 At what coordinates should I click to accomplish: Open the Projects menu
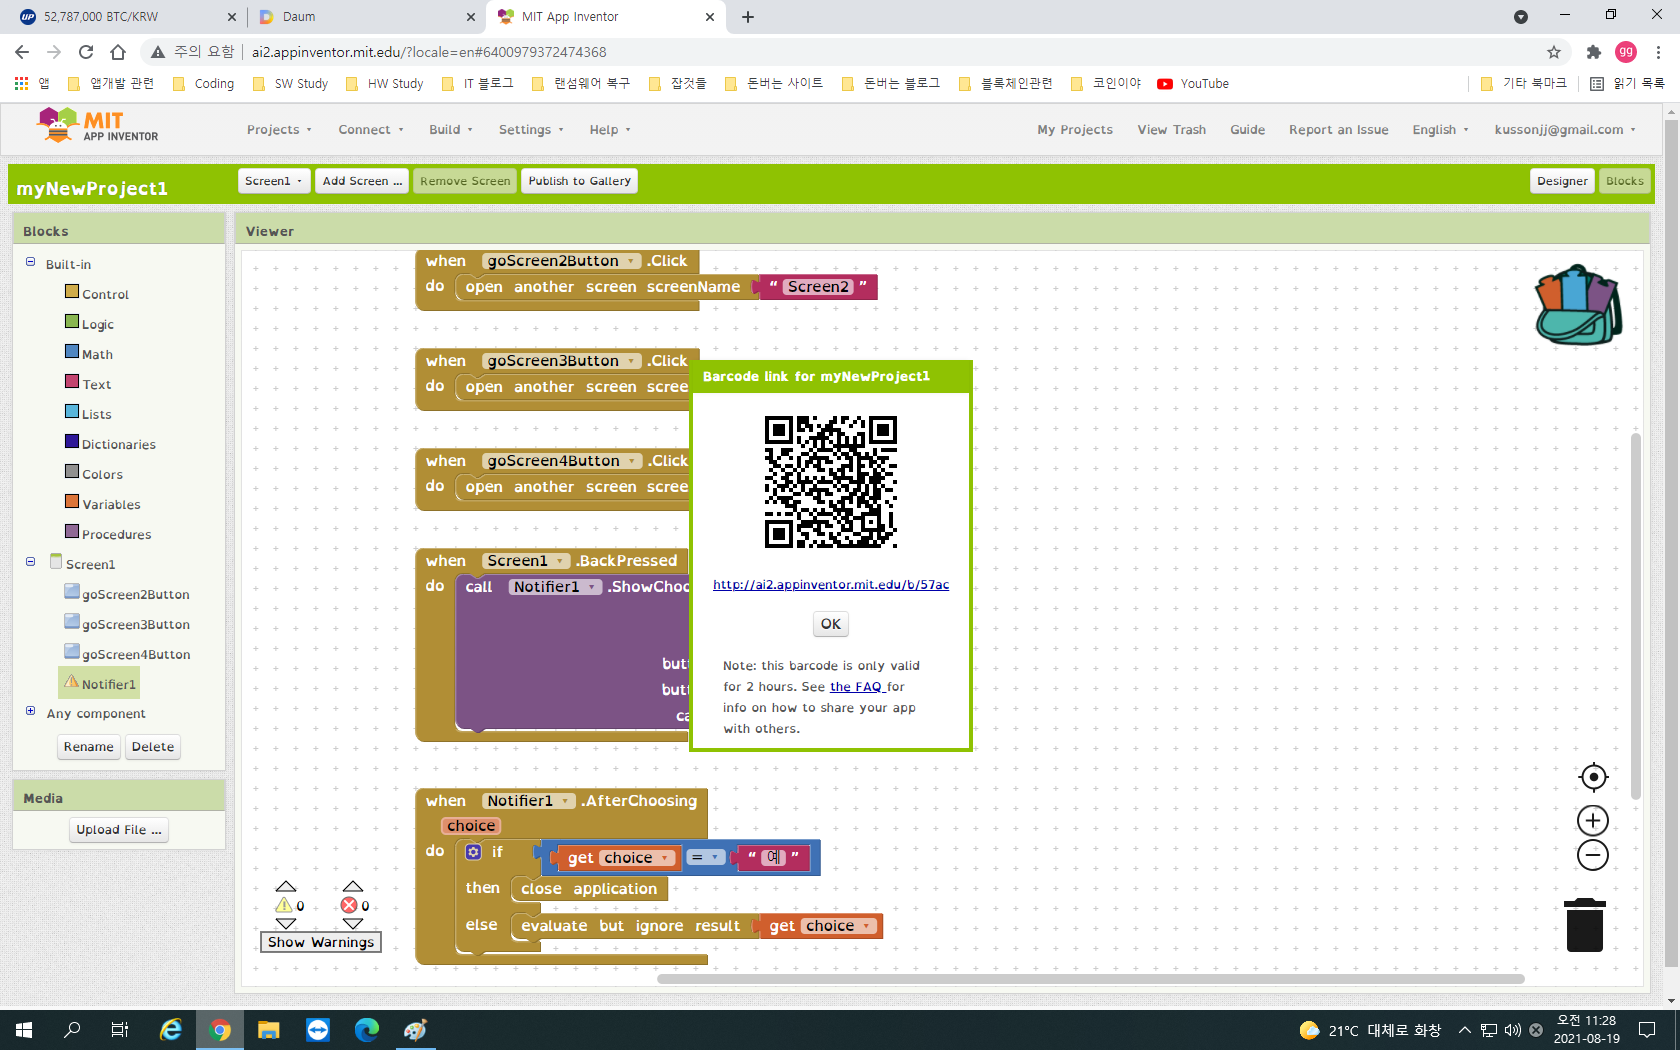[279, 130]
